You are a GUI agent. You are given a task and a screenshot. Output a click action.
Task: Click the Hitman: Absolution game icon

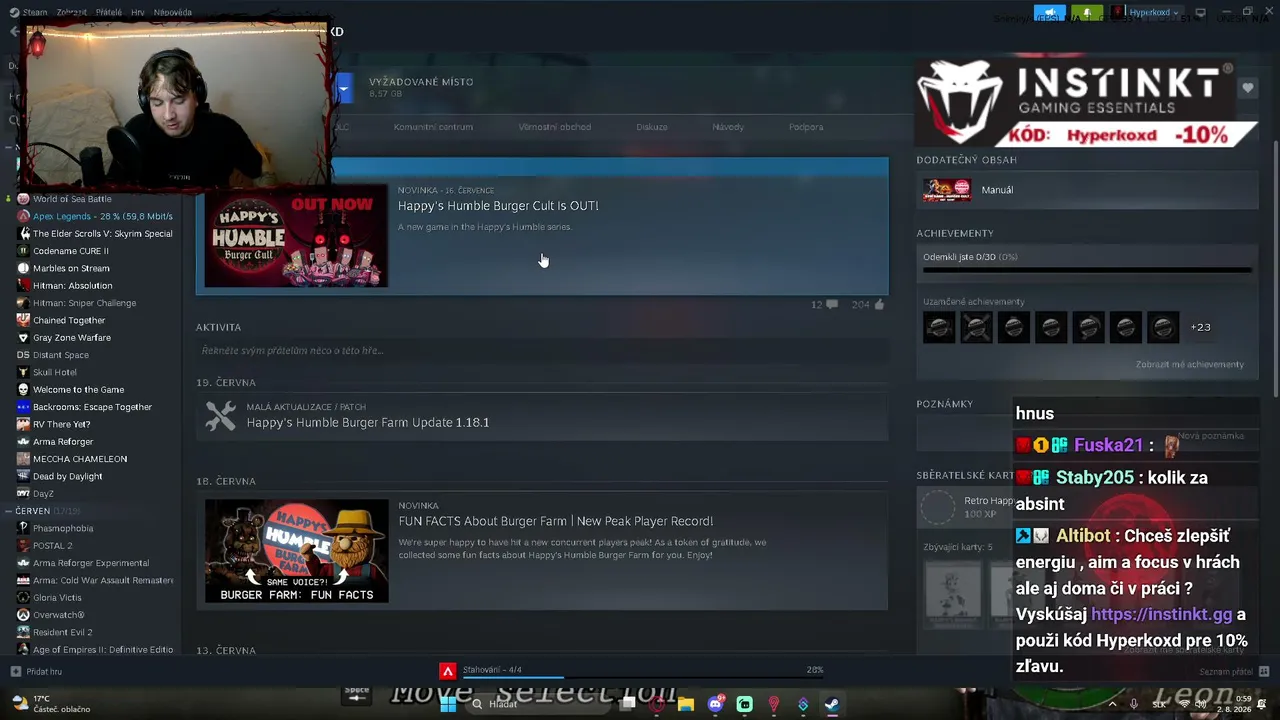tap(23, 286)
